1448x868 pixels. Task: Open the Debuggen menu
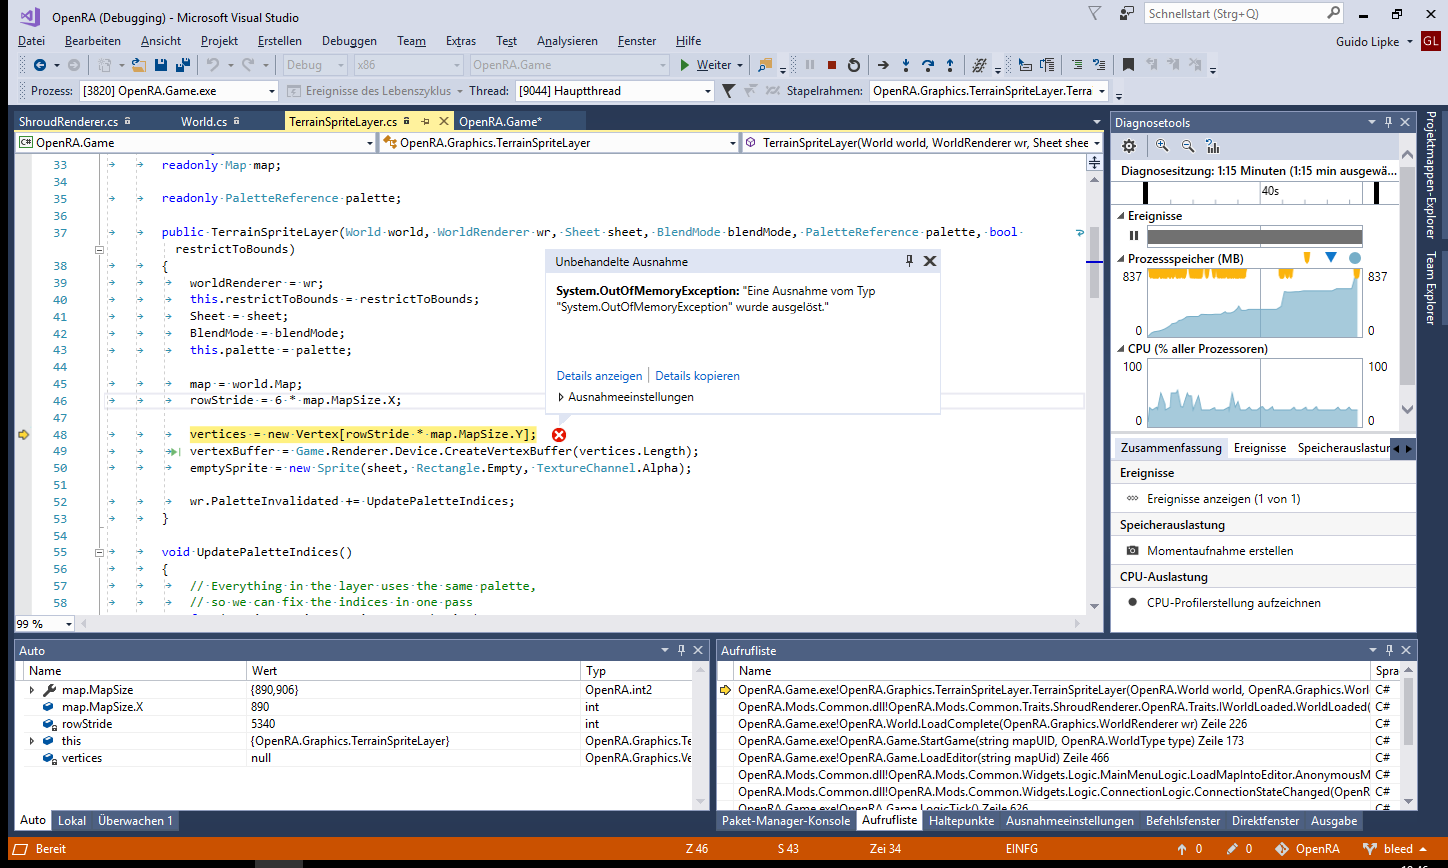[349, 40]
